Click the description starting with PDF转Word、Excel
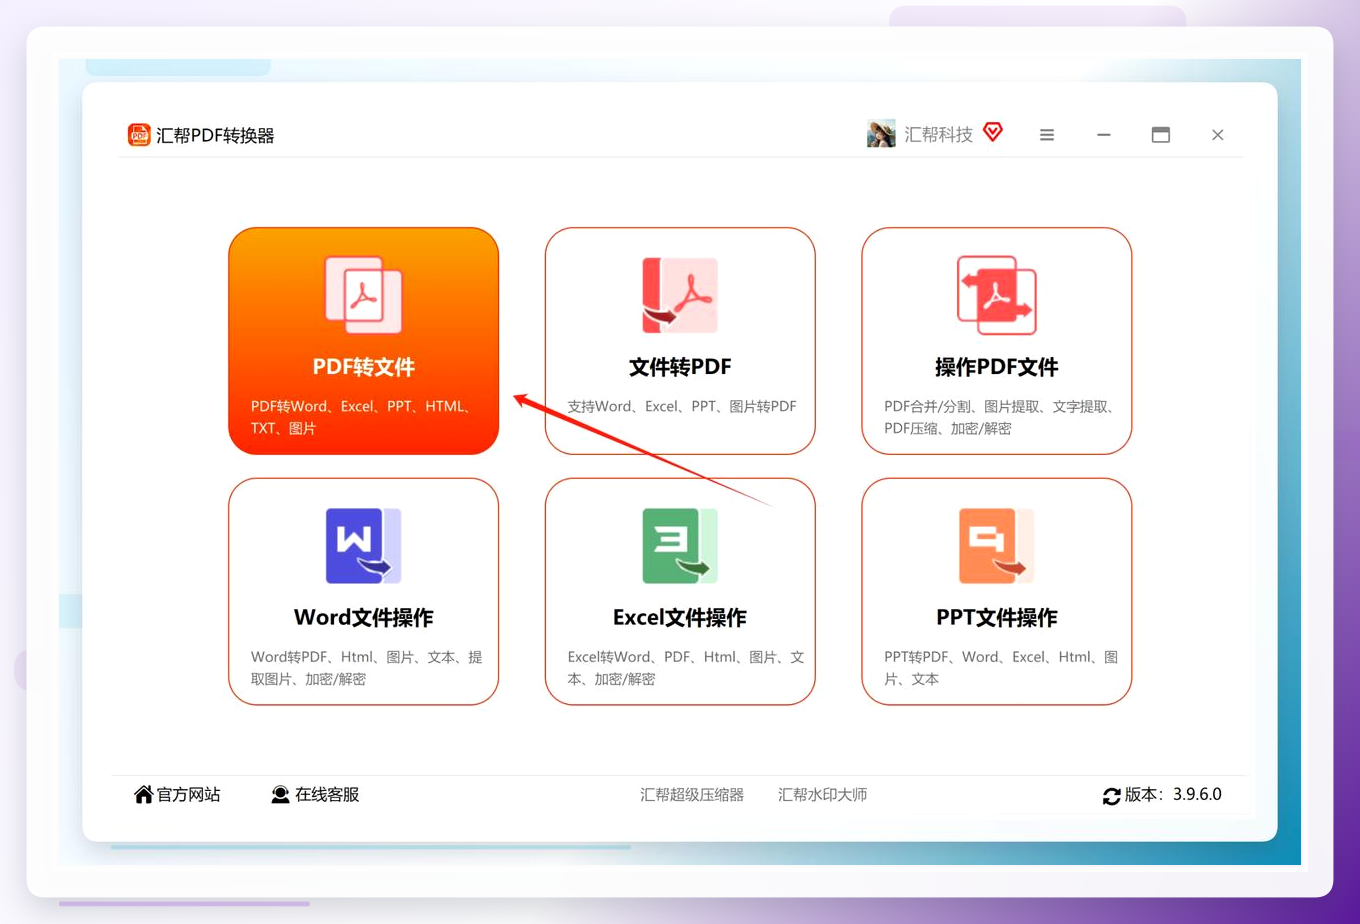 pyautogui.click(x=362, y=417)
